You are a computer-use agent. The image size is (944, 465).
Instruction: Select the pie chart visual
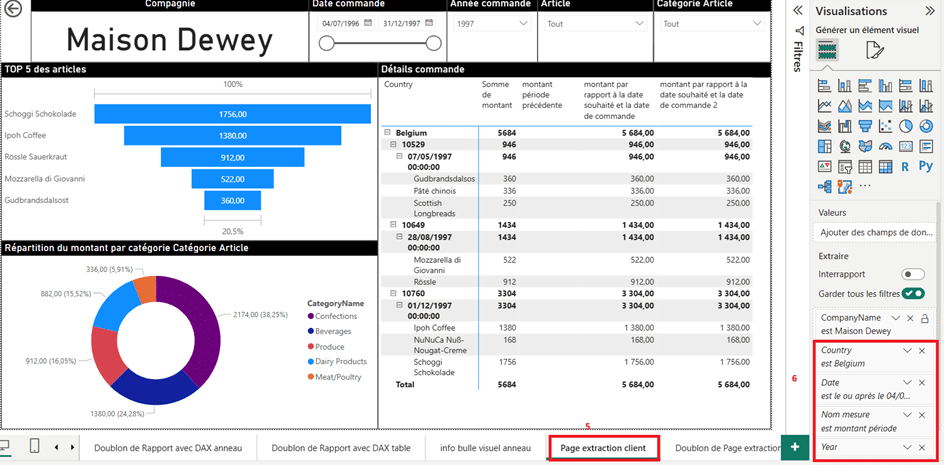click(x=906, y=126)
